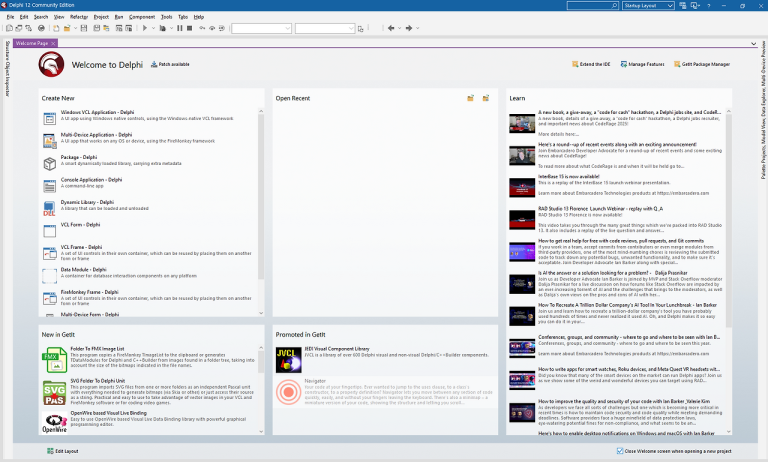Click the Folder To FMX Image List icon
The width and height of the screenshot is (768, 462).
[x=54, y=360]
